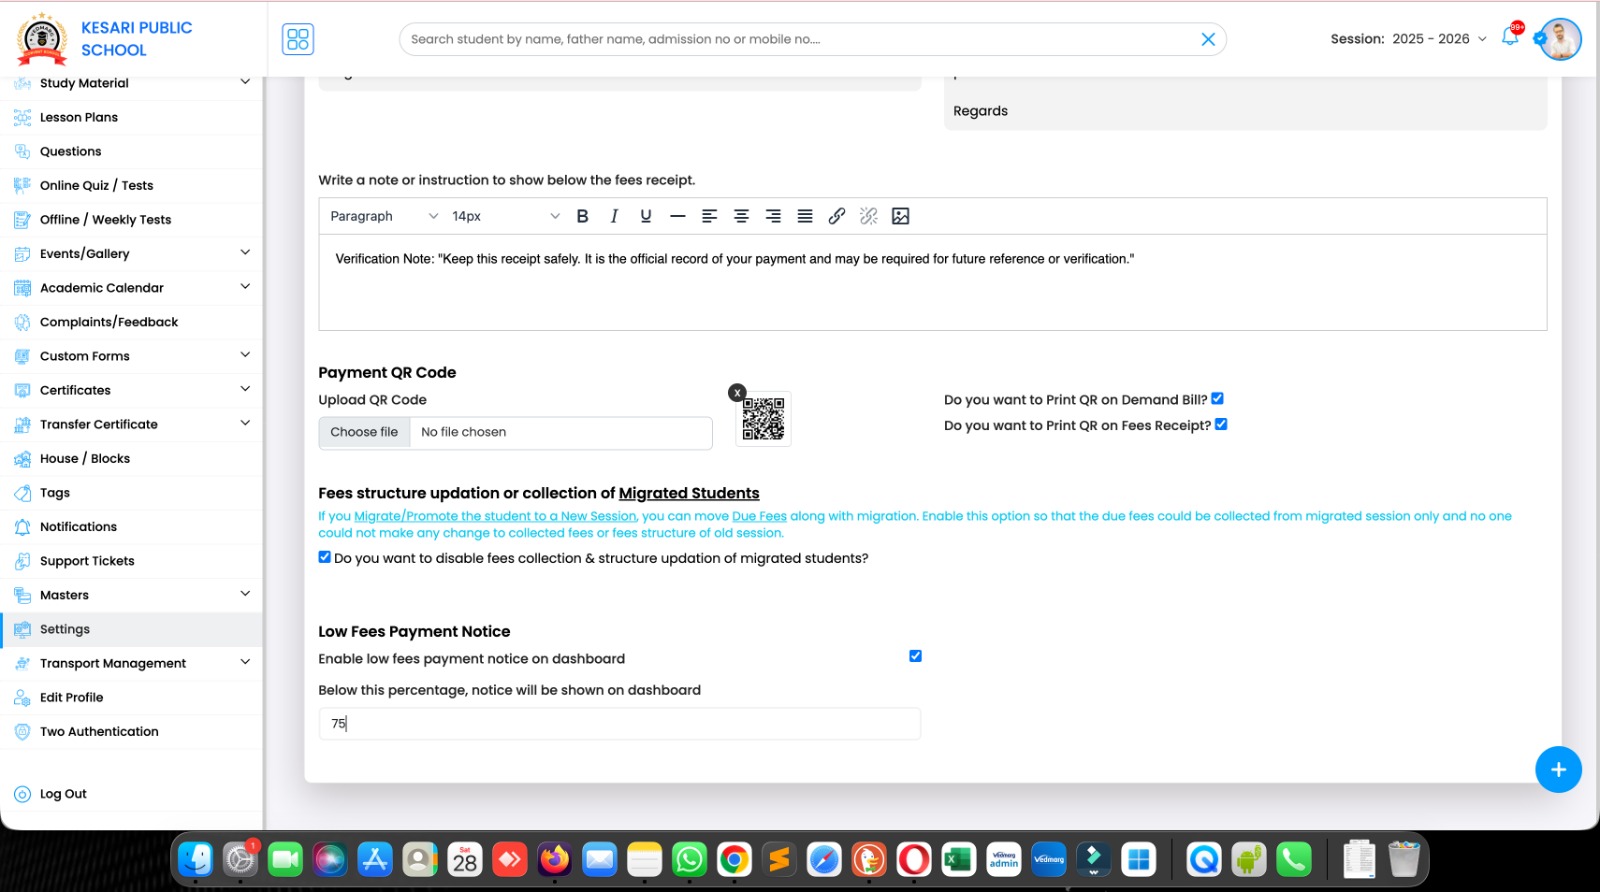The height and width of the screenshot is (892, 1600).
Task: Open Complaints/Feedback in sidebar
Action: point(132,321)
